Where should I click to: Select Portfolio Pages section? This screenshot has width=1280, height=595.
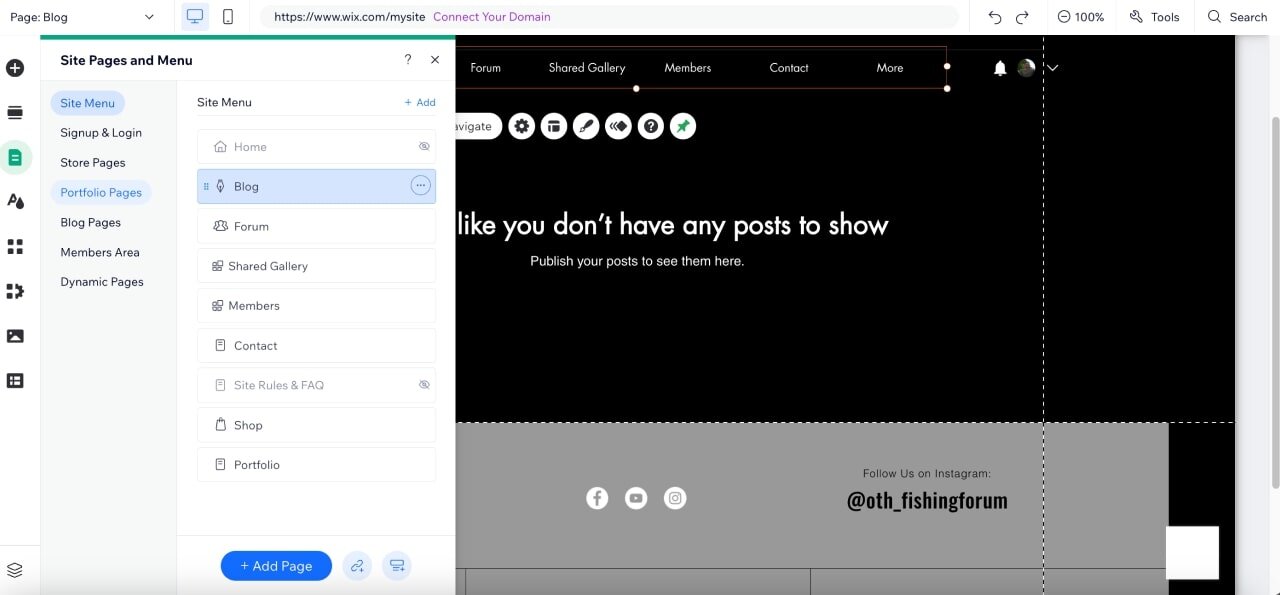click(101, 193)
